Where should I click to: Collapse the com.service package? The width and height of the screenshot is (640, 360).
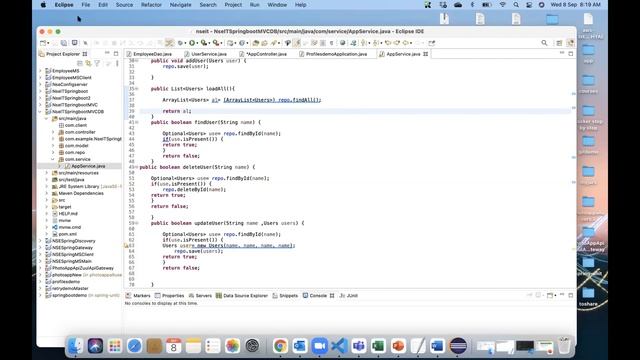coord(53,159)
